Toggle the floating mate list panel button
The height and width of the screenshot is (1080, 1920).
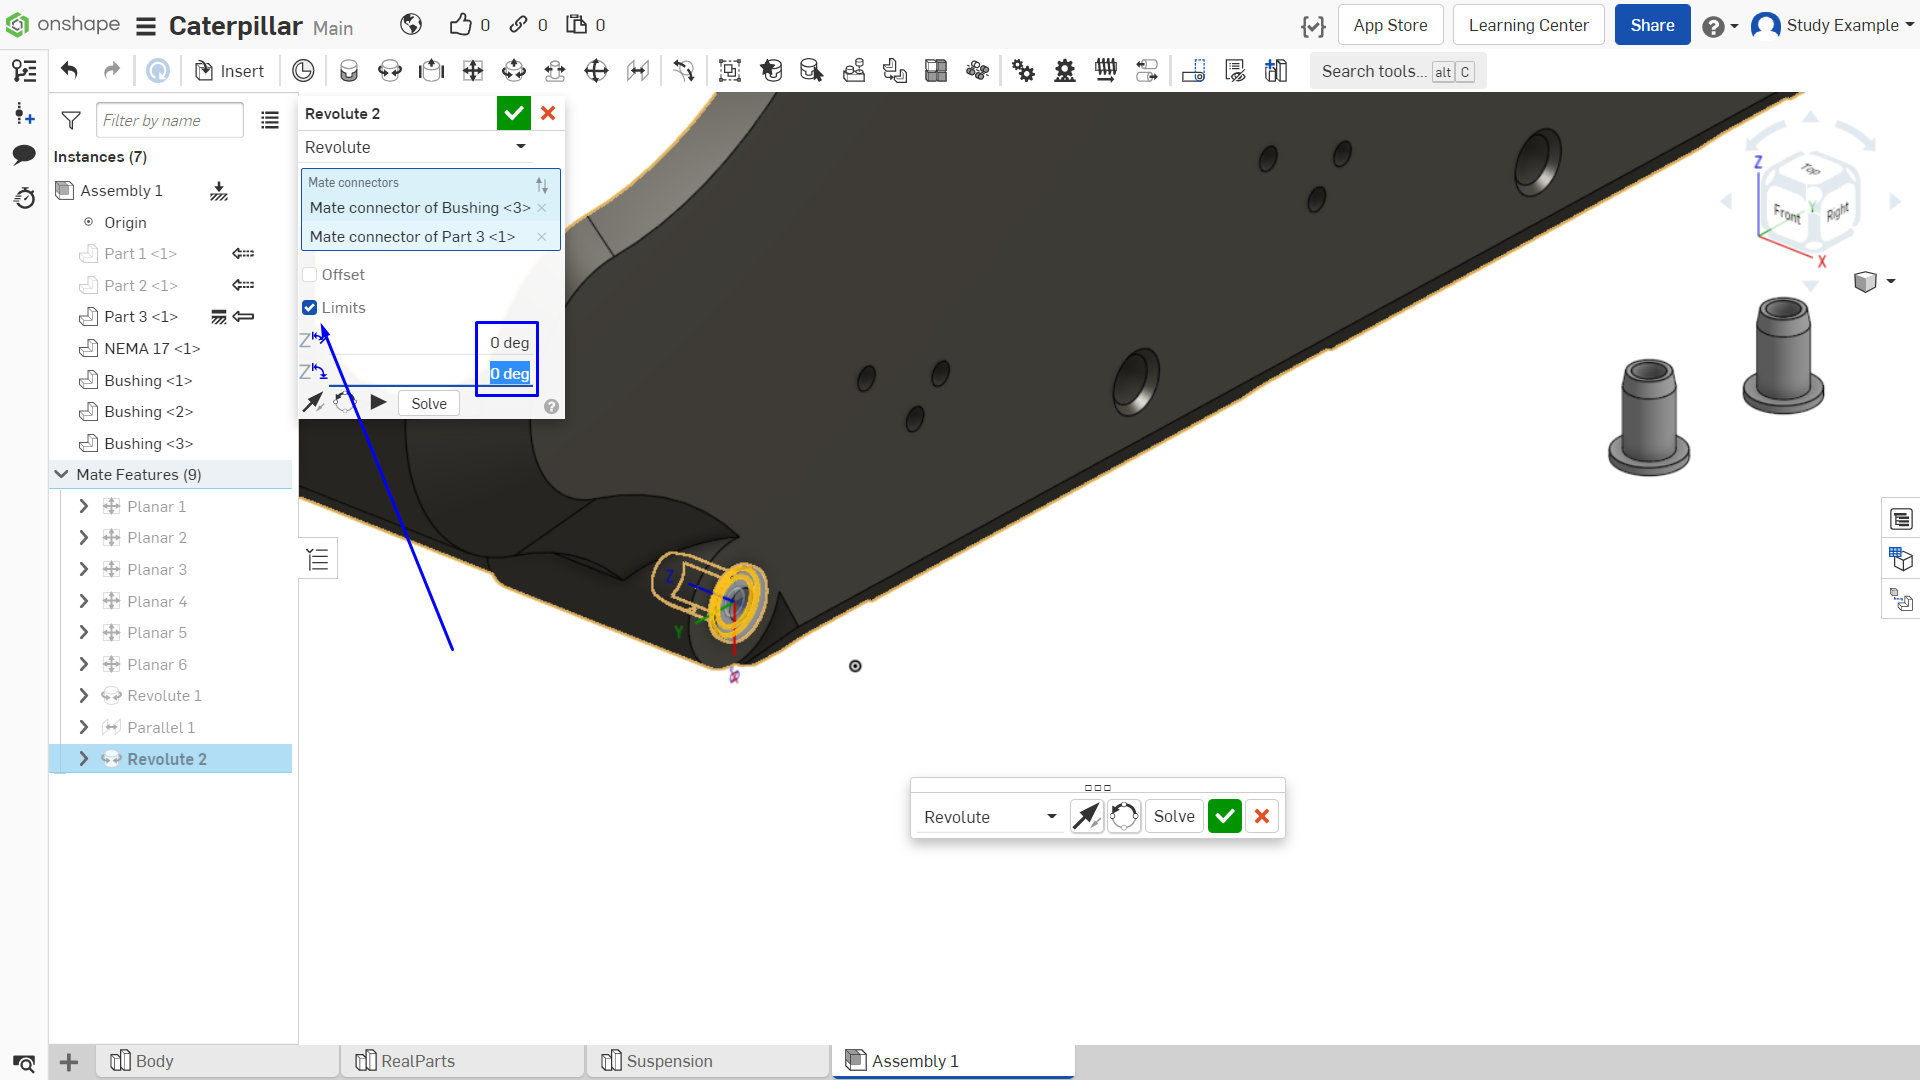click(x=318, y=559)
